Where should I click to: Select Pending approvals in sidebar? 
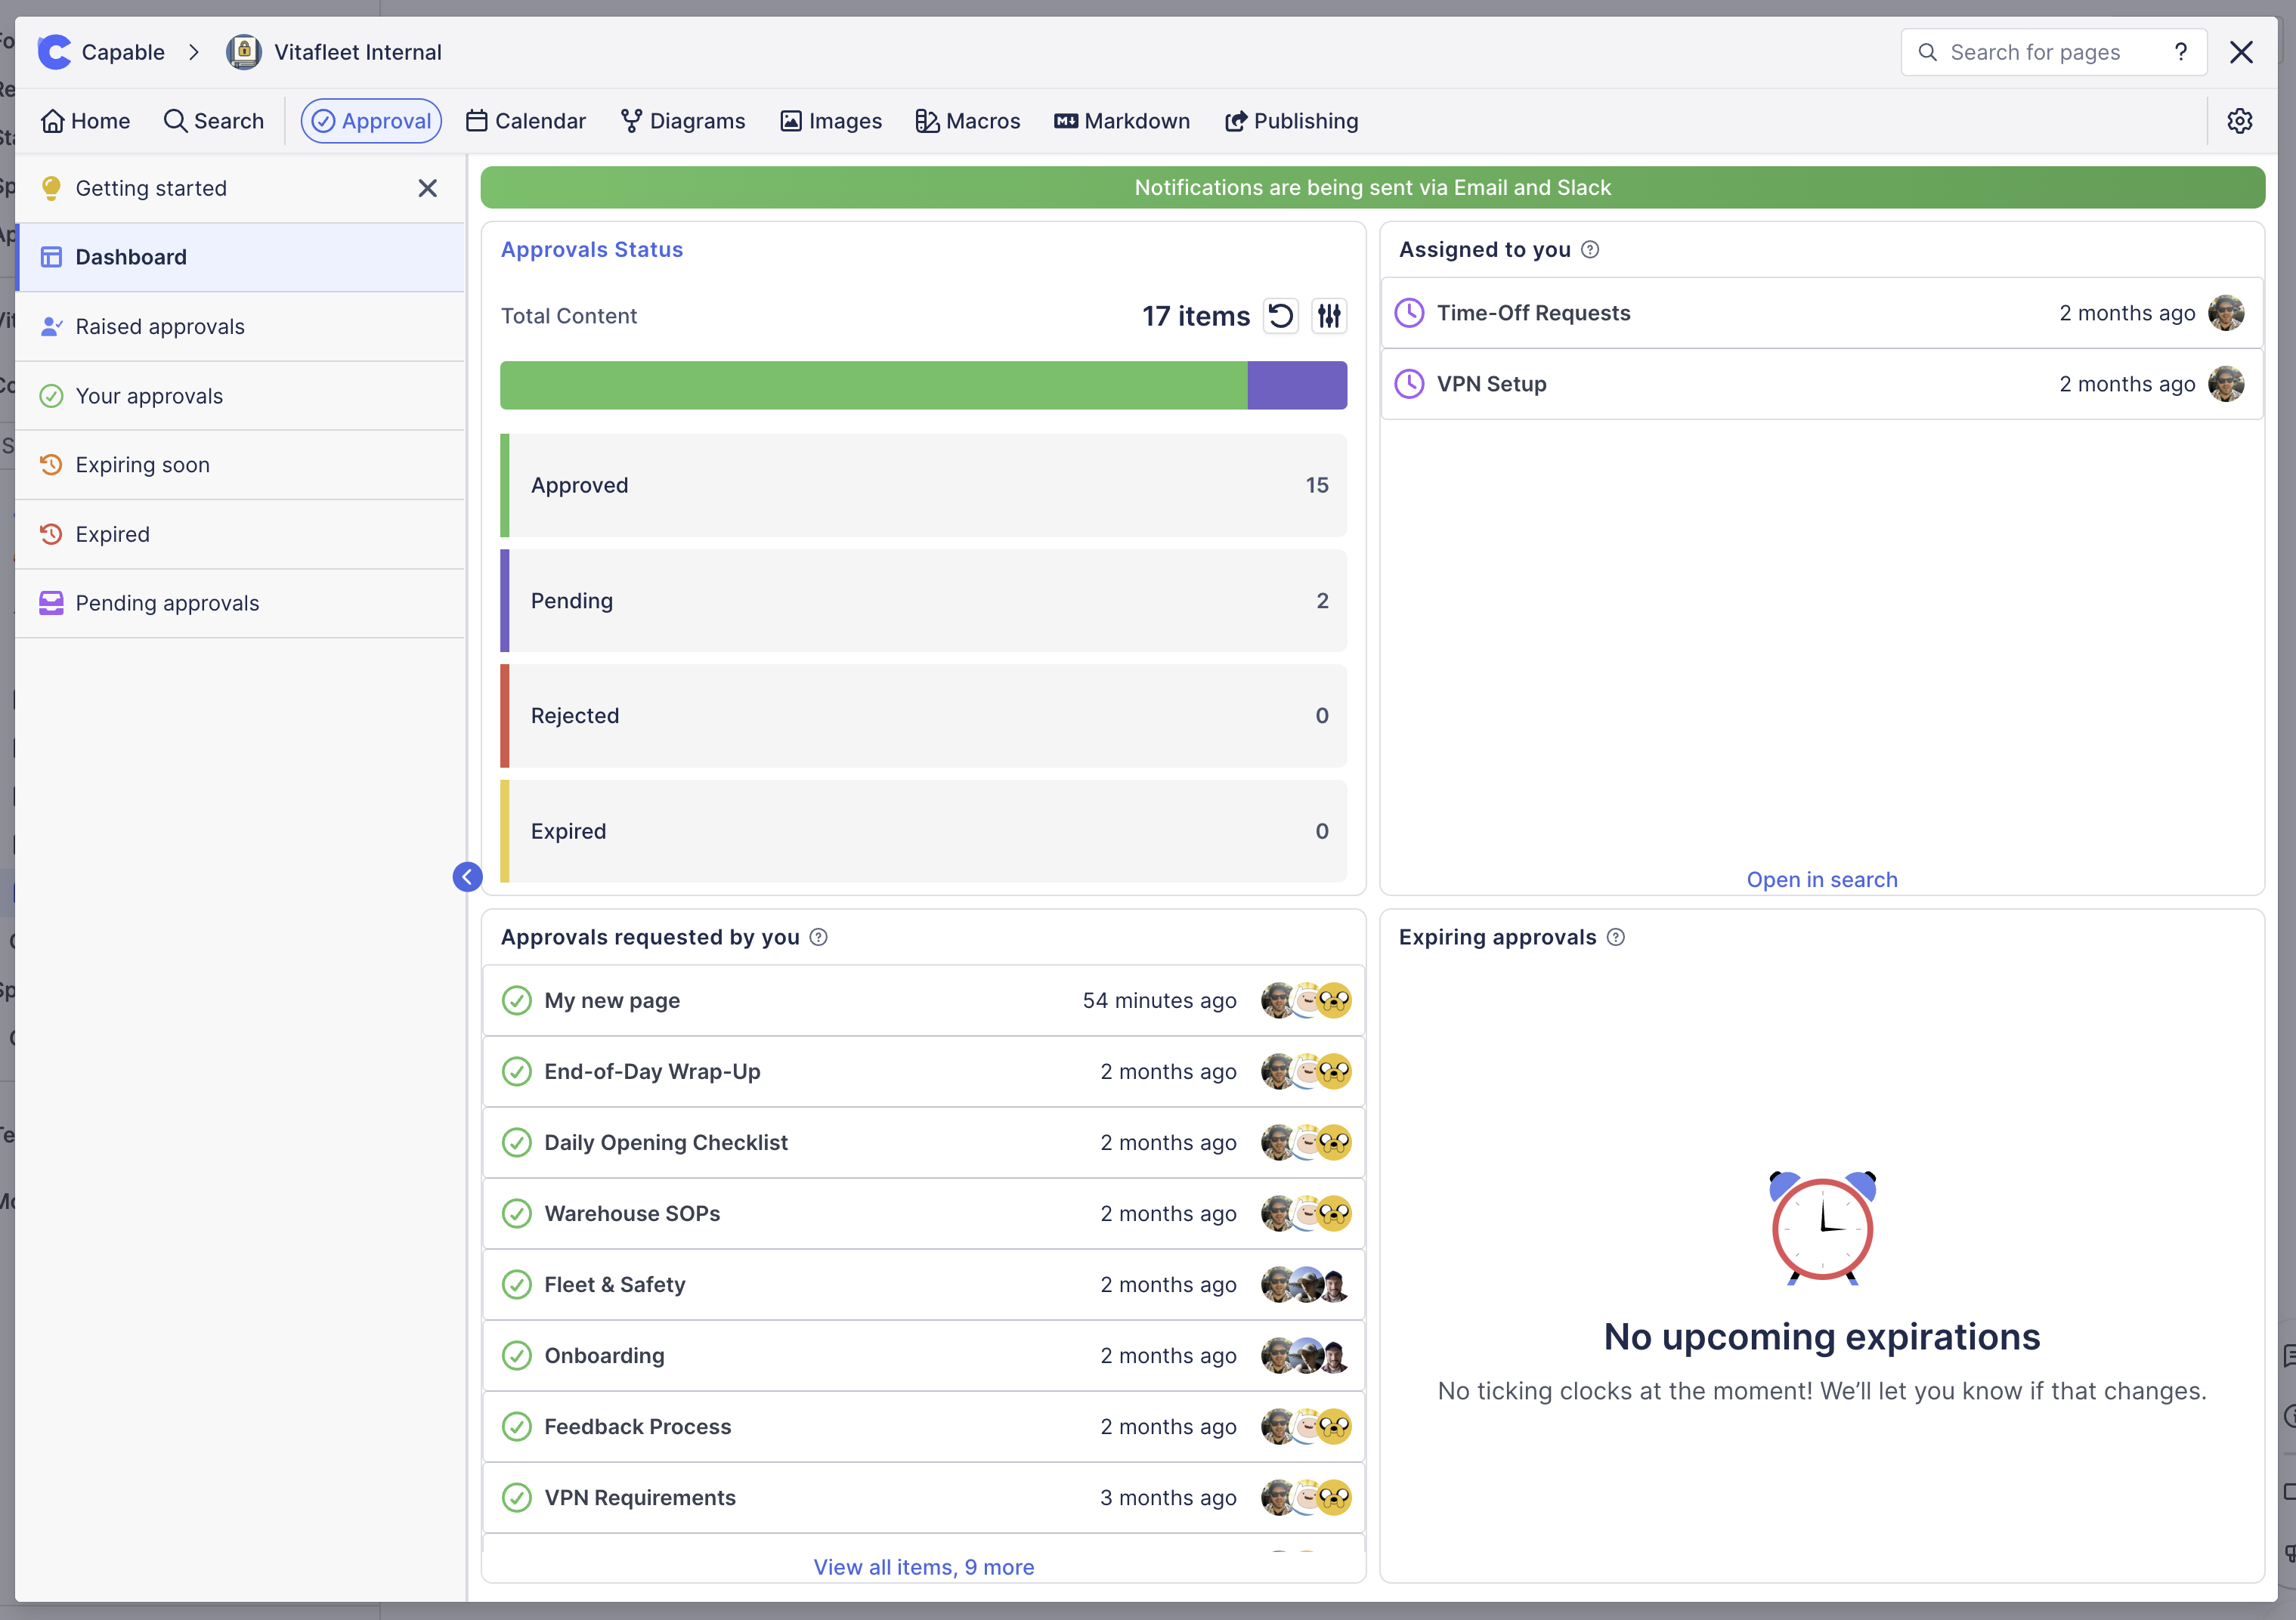[x=167, y=603]
